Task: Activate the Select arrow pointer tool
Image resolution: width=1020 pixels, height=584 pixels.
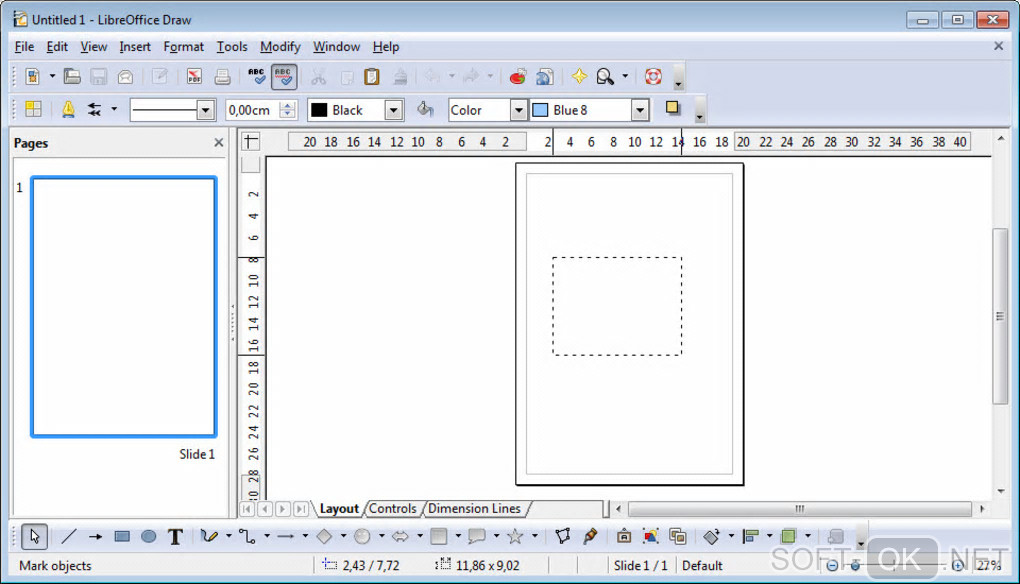Action: (34, 537)
